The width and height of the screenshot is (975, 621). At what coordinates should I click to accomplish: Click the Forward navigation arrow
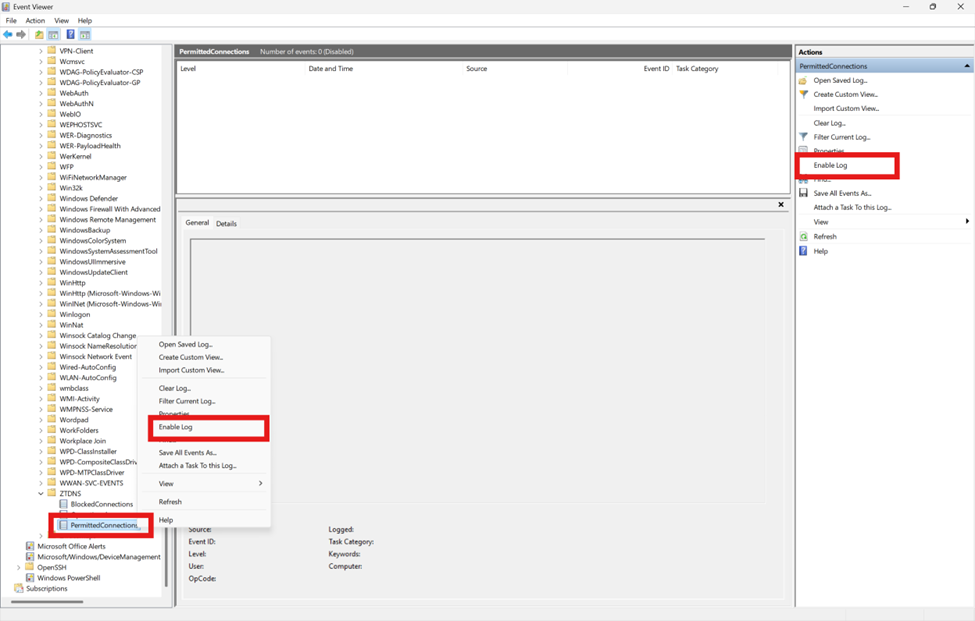[x=20, y=33]
